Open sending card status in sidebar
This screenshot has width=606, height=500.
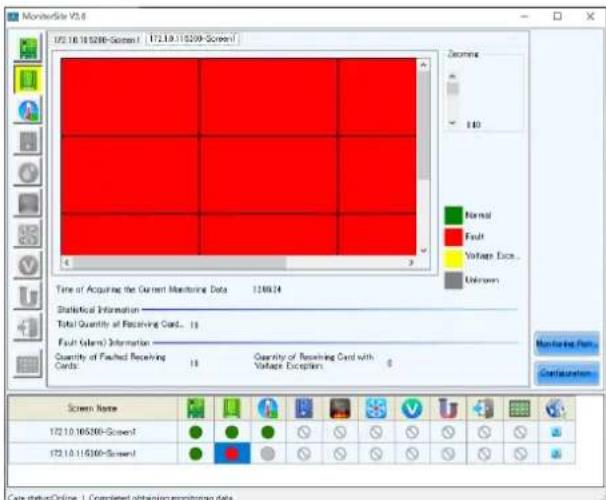[x=29, y=49]
